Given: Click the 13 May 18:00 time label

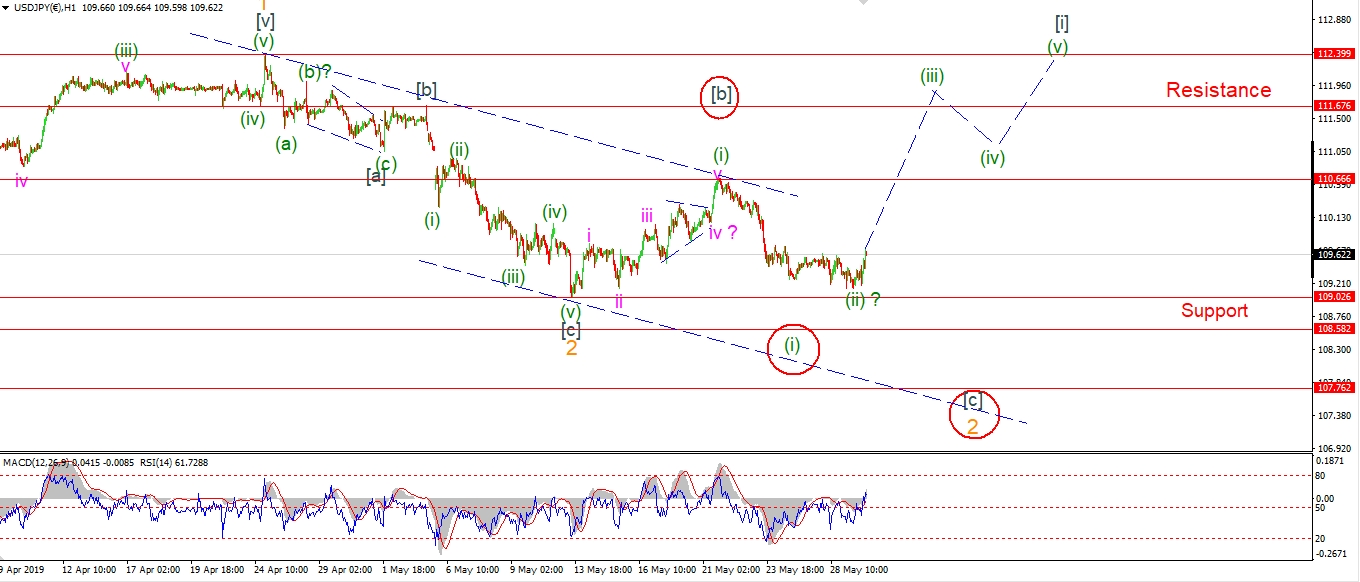Looking at the screenshot, I should 601,569.
